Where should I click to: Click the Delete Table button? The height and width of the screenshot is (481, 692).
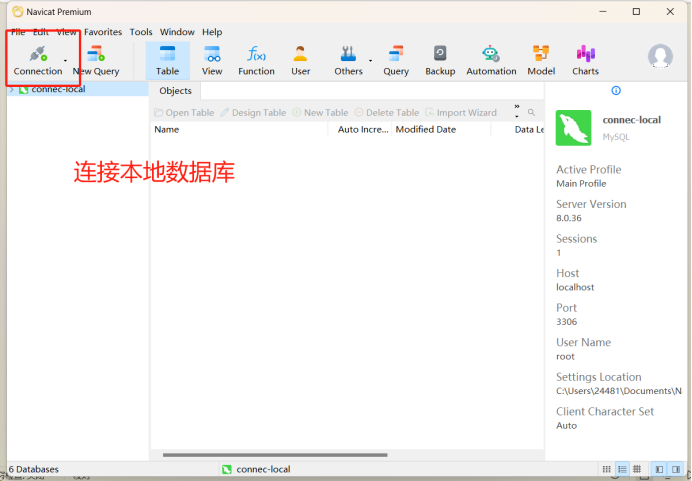(387, 113)
